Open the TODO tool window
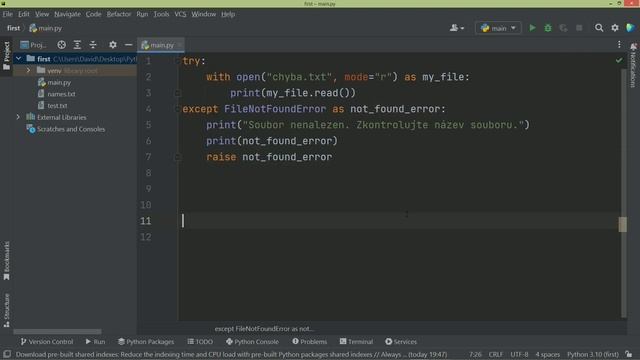This screenshot has width=640, height=360. 200,342
